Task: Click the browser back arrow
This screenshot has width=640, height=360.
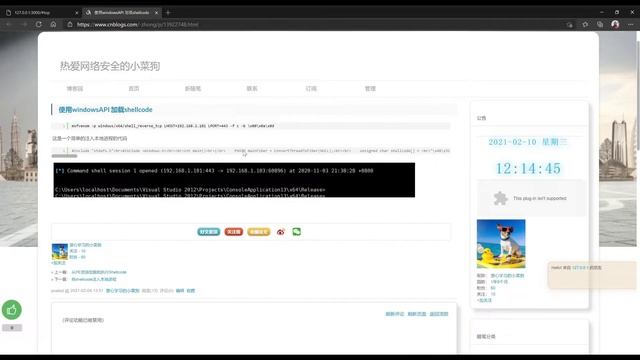Action: coord(9,24)
